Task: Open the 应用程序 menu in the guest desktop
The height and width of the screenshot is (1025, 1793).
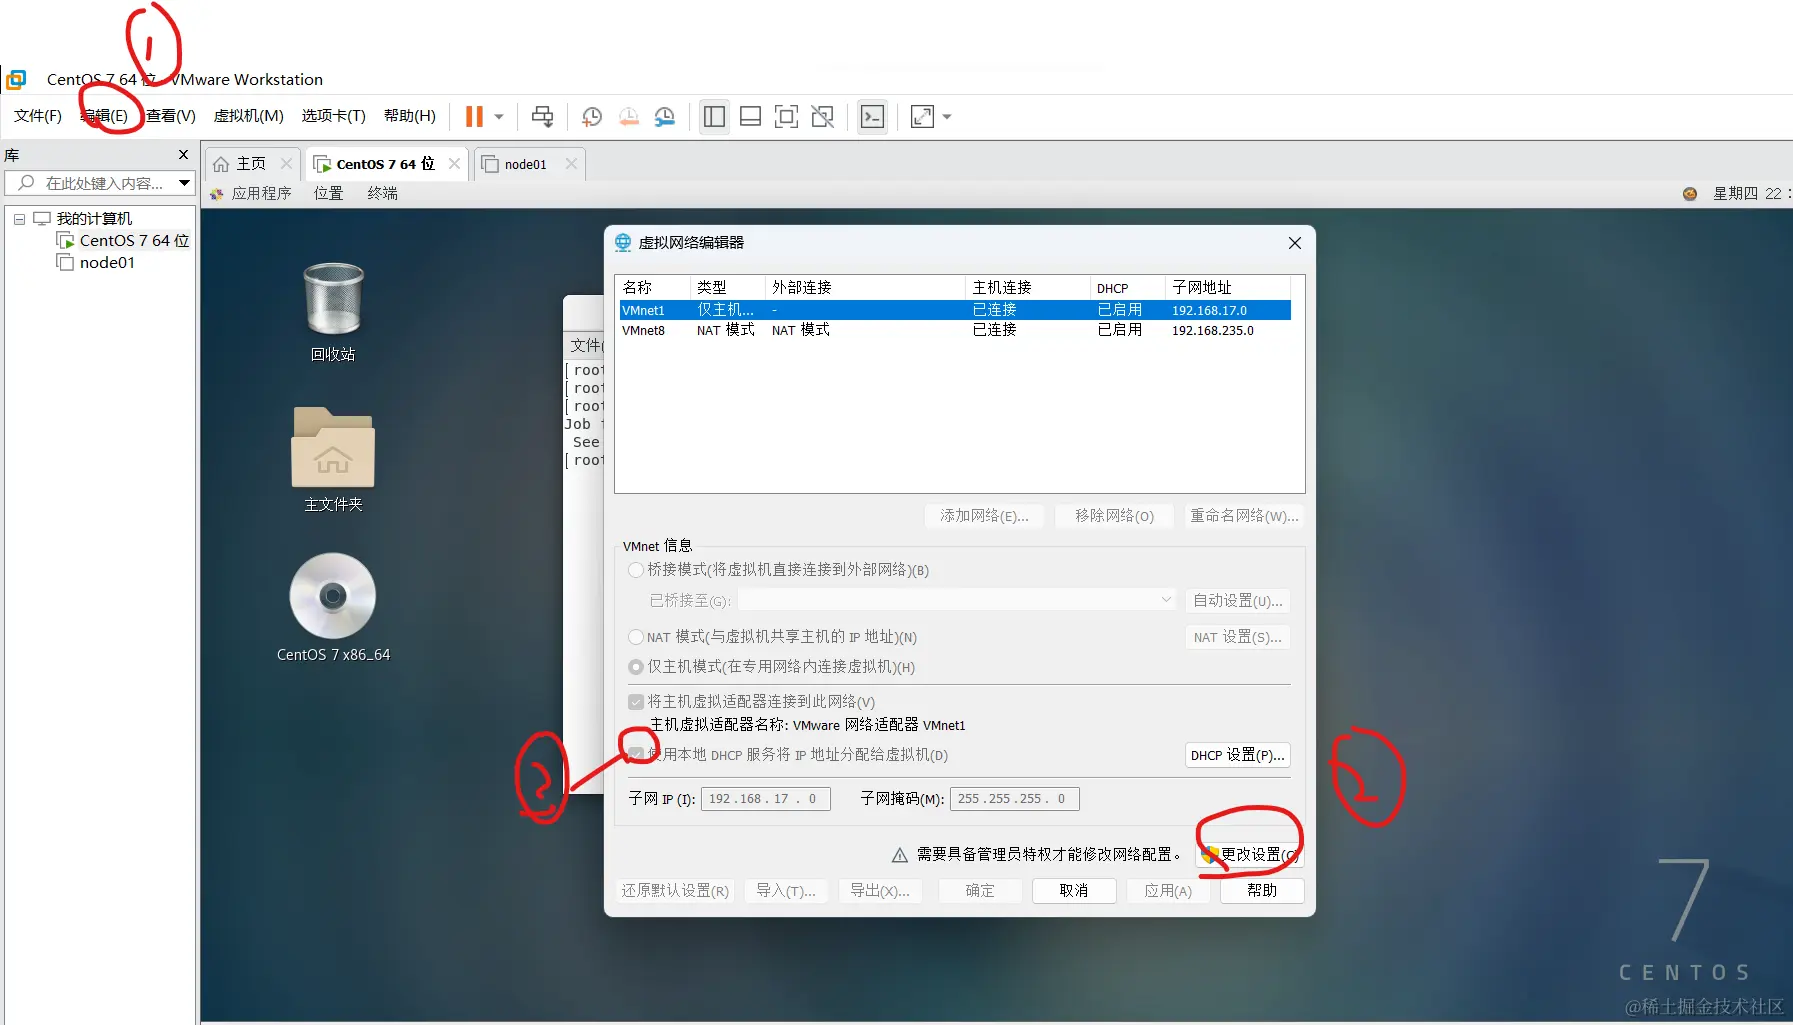Action: click(251, 193)
